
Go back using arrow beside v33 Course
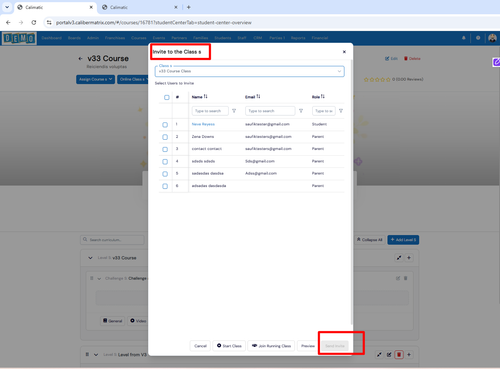point(80,59)
